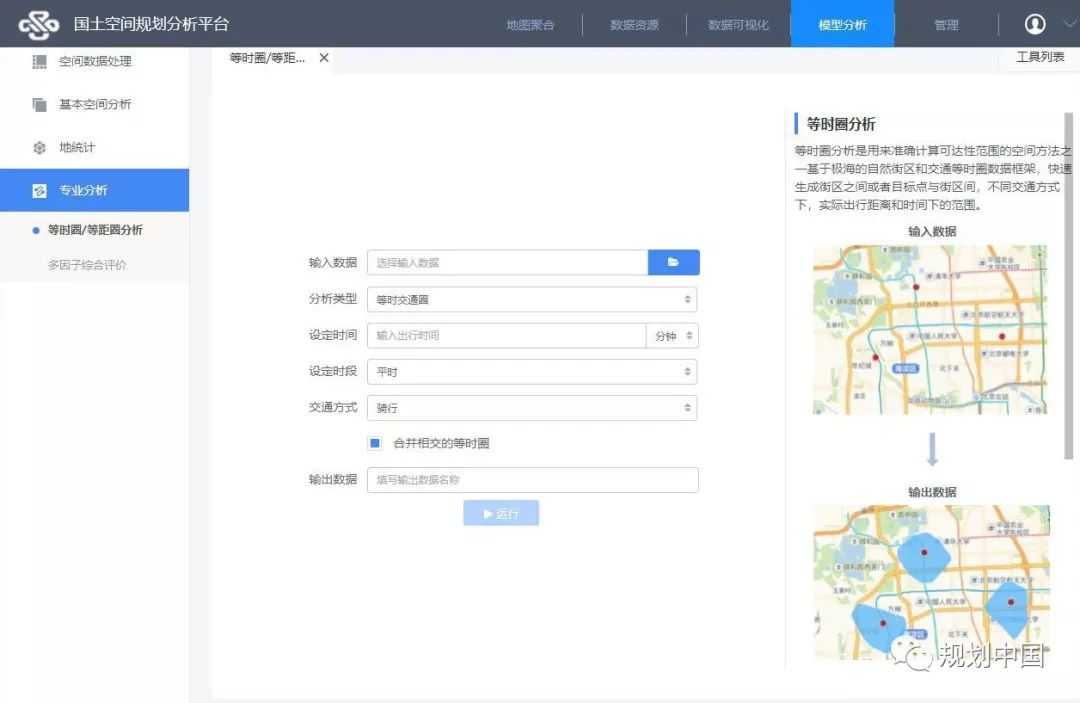
Task: Click the 专业分析 sidebar icon
Action: tap(40, 191)
